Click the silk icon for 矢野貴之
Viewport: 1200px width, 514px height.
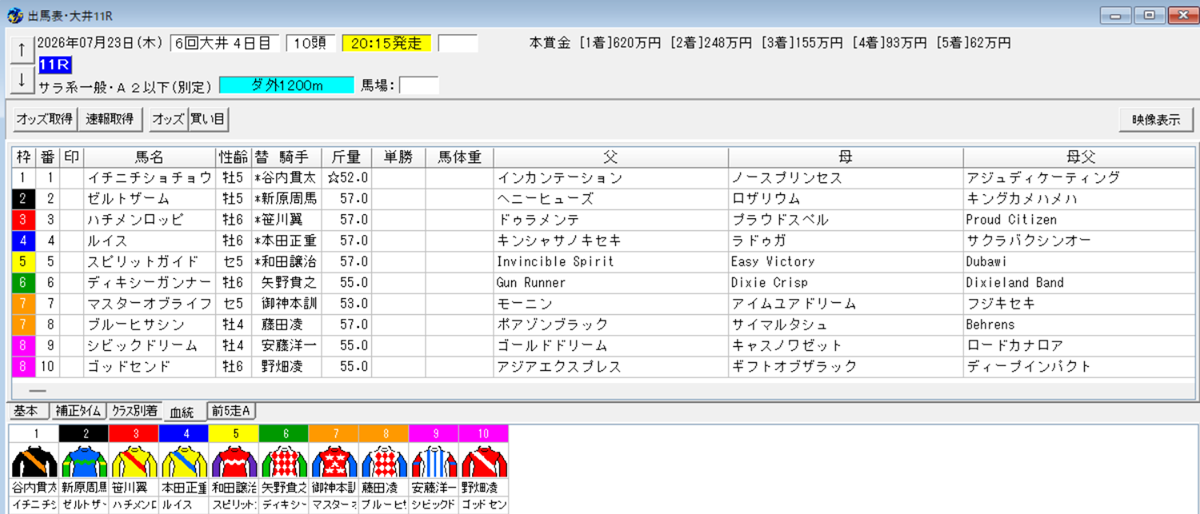click(x=284, y=461)
